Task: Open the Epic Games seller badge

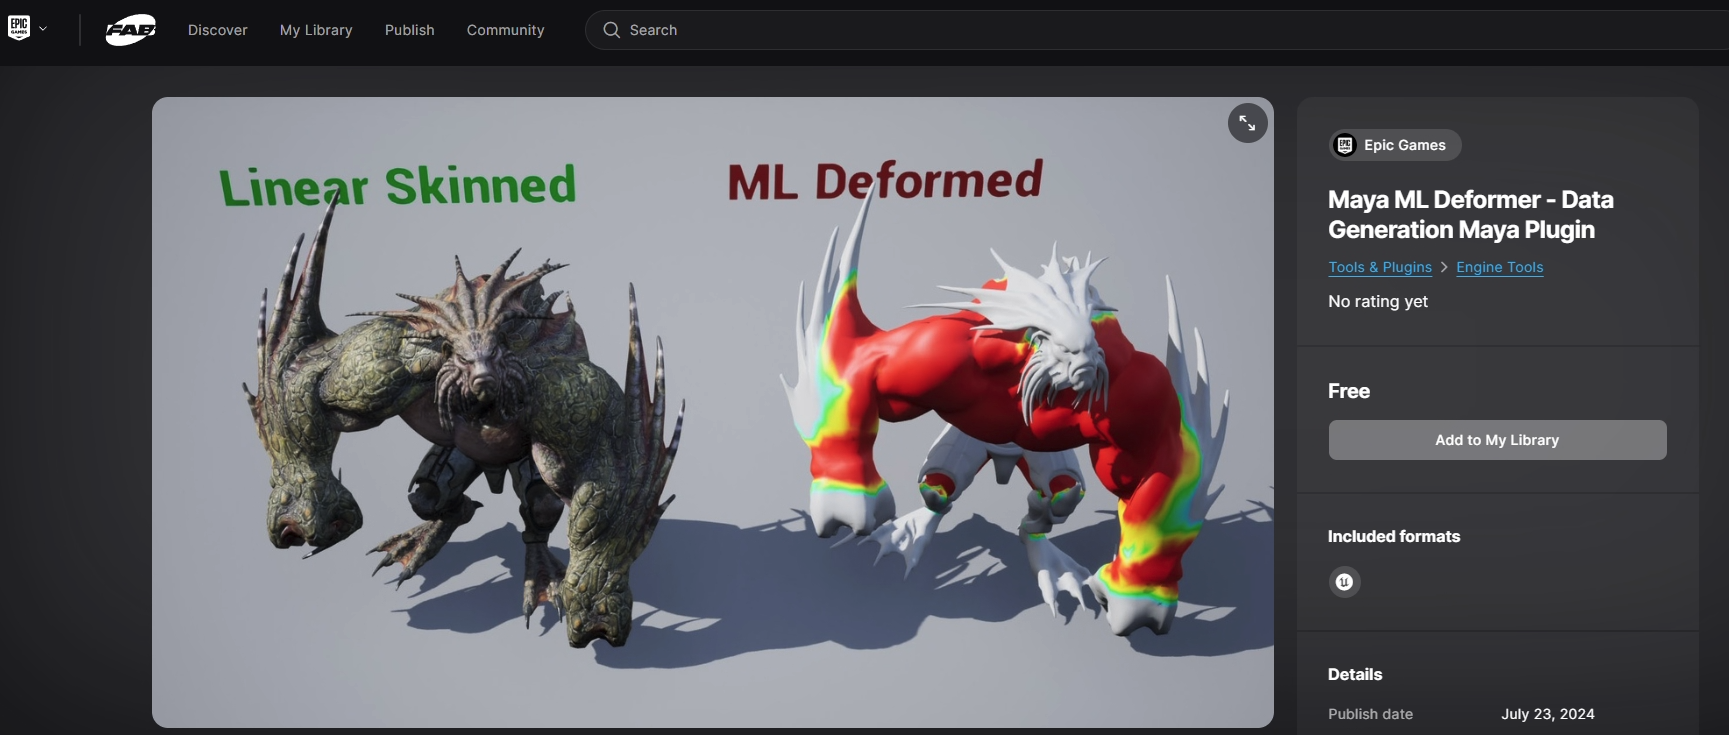Action: 1395,145
